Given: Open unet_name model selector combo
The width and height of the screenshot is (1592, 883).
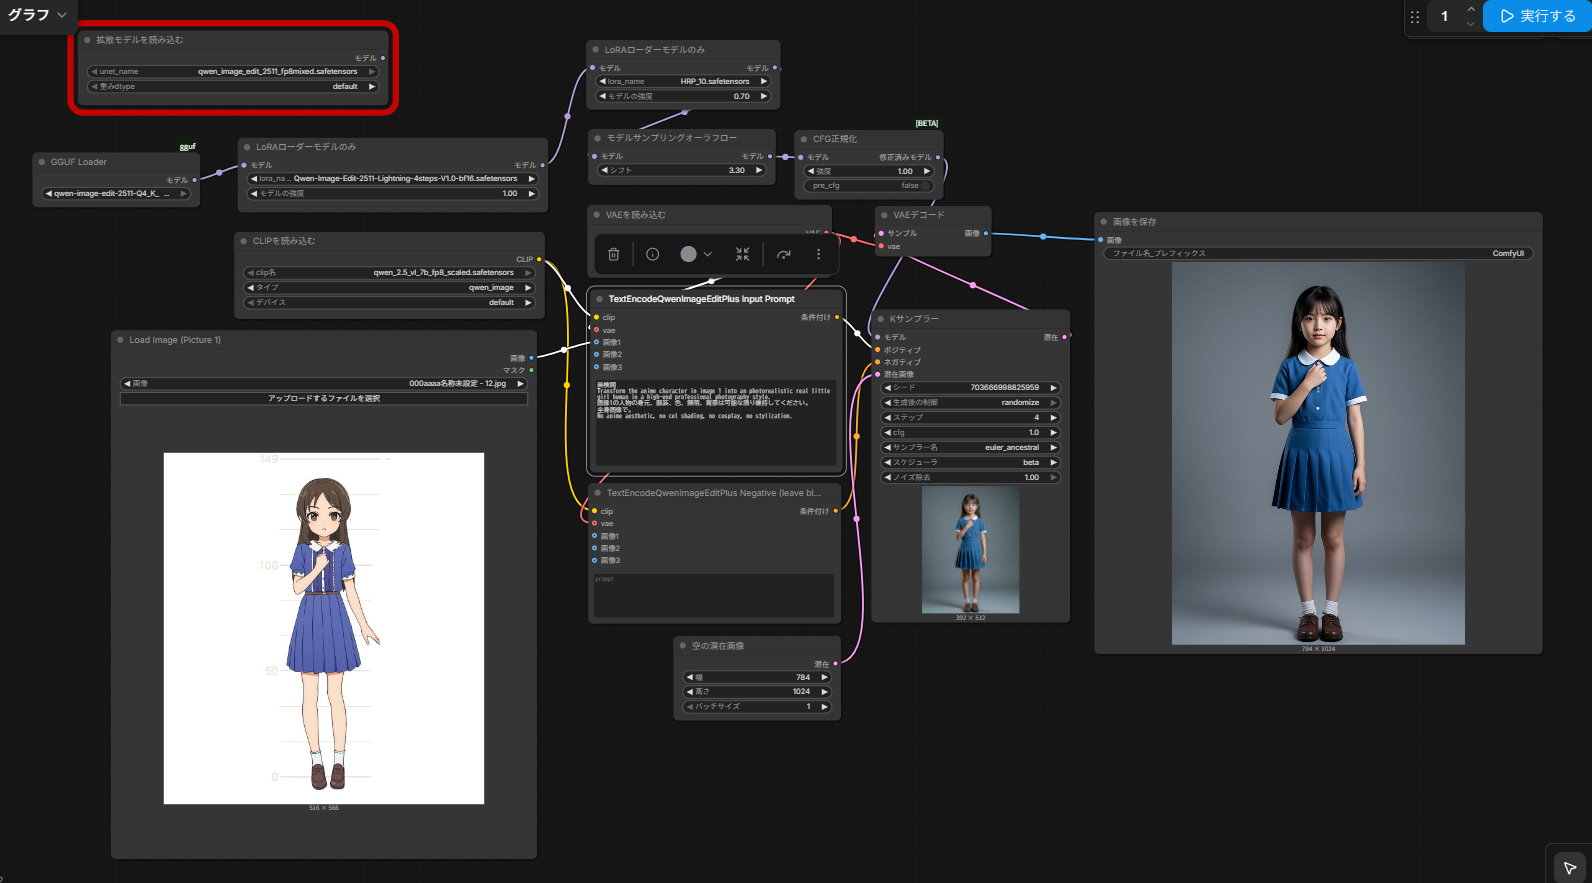Looking at the screenshot, I should (x=233, y=72).
